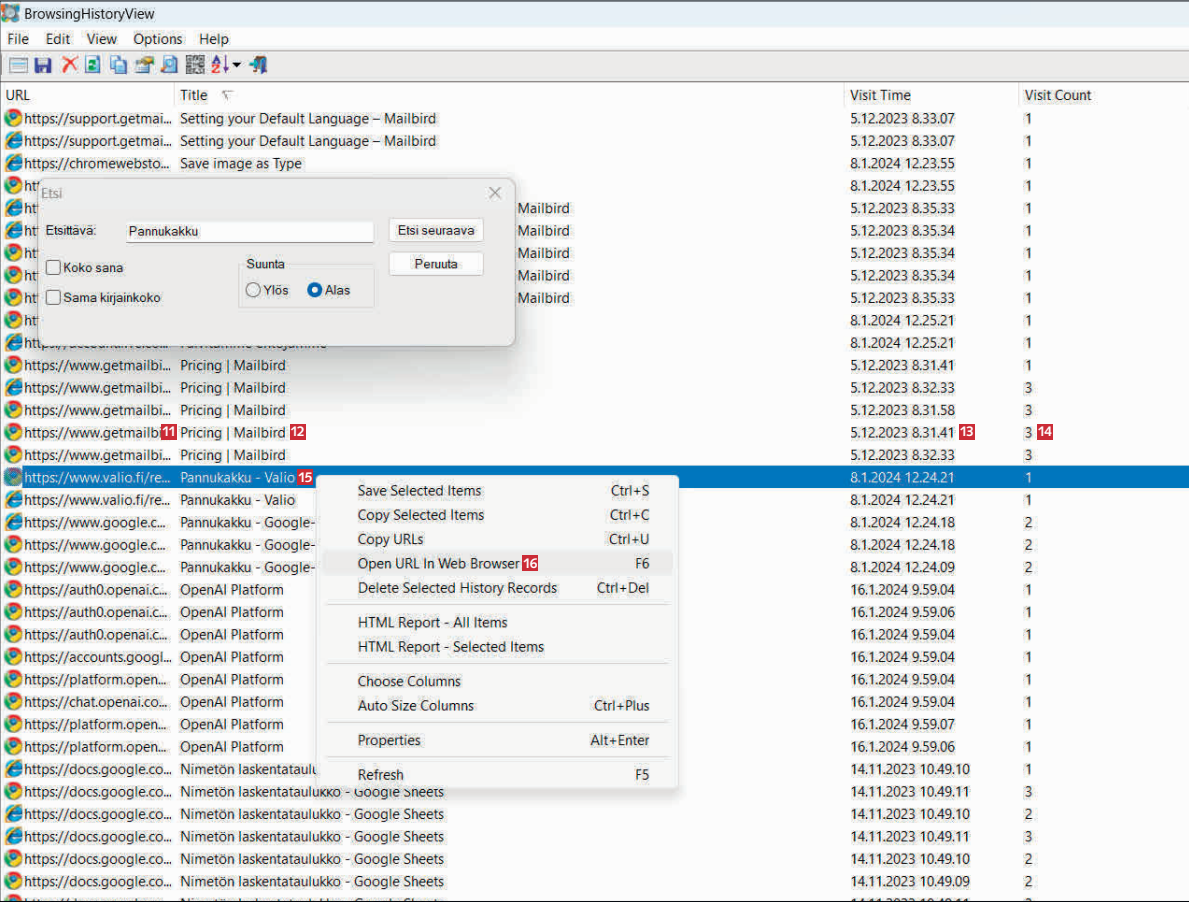Click the Properties toolbar icon
The width and height of the screenshot is (1189, 902).
coord(144,65)
